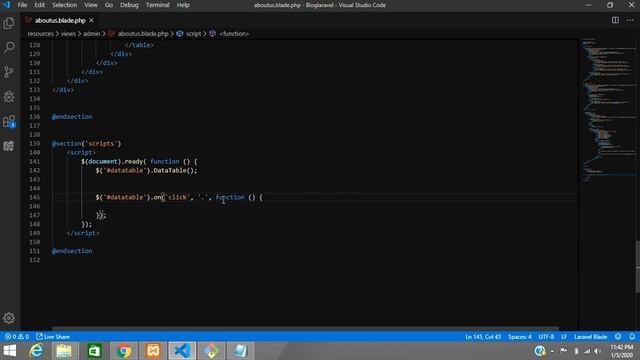Viewport: 640px width, 360px height.
Task: Click the feedback smiley icon
Action: 618,337
